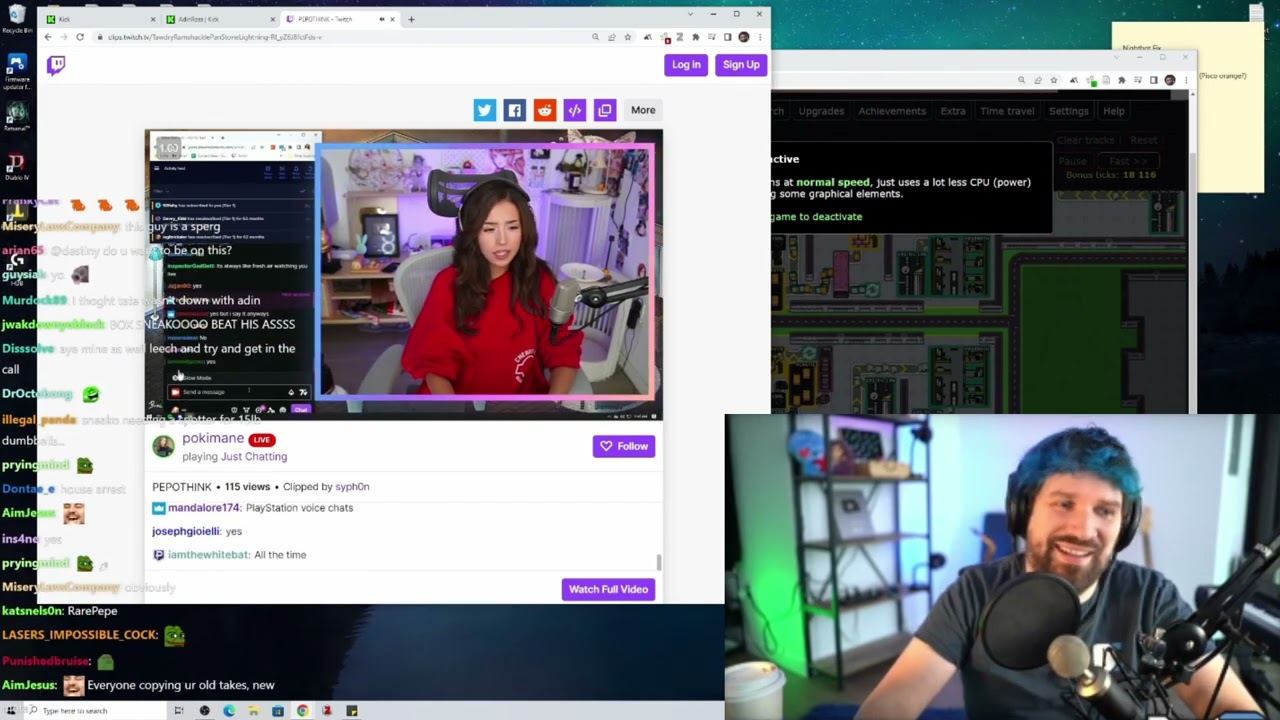This screenshot has height=720, width=1280.
Task: Click username josephgioielli in clip chat
Action: [x=185, y=531]
